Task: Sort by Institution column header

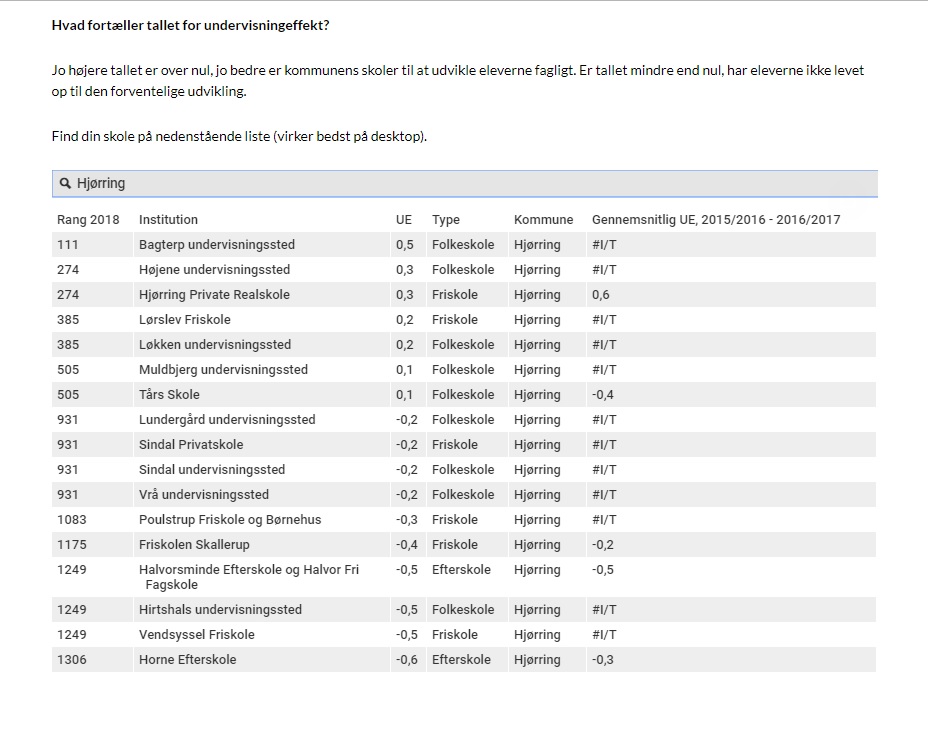Action: coord(168,219)
